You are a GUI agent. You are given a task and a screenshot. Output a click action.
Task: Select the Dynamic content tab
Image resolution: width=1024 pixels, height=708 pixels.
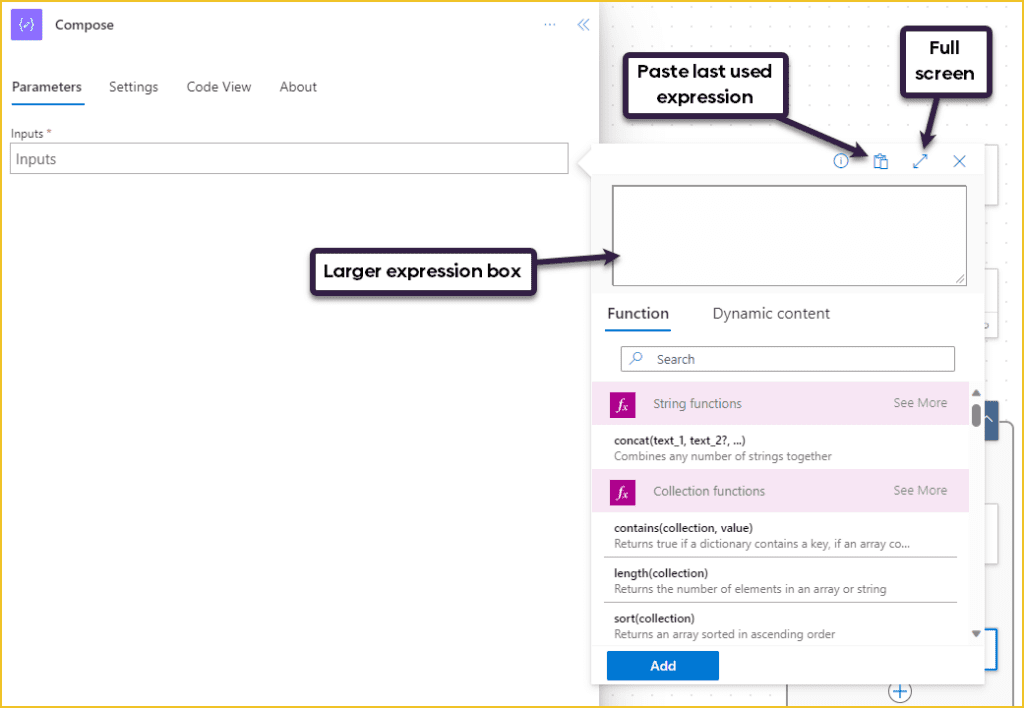click(771, 313)
